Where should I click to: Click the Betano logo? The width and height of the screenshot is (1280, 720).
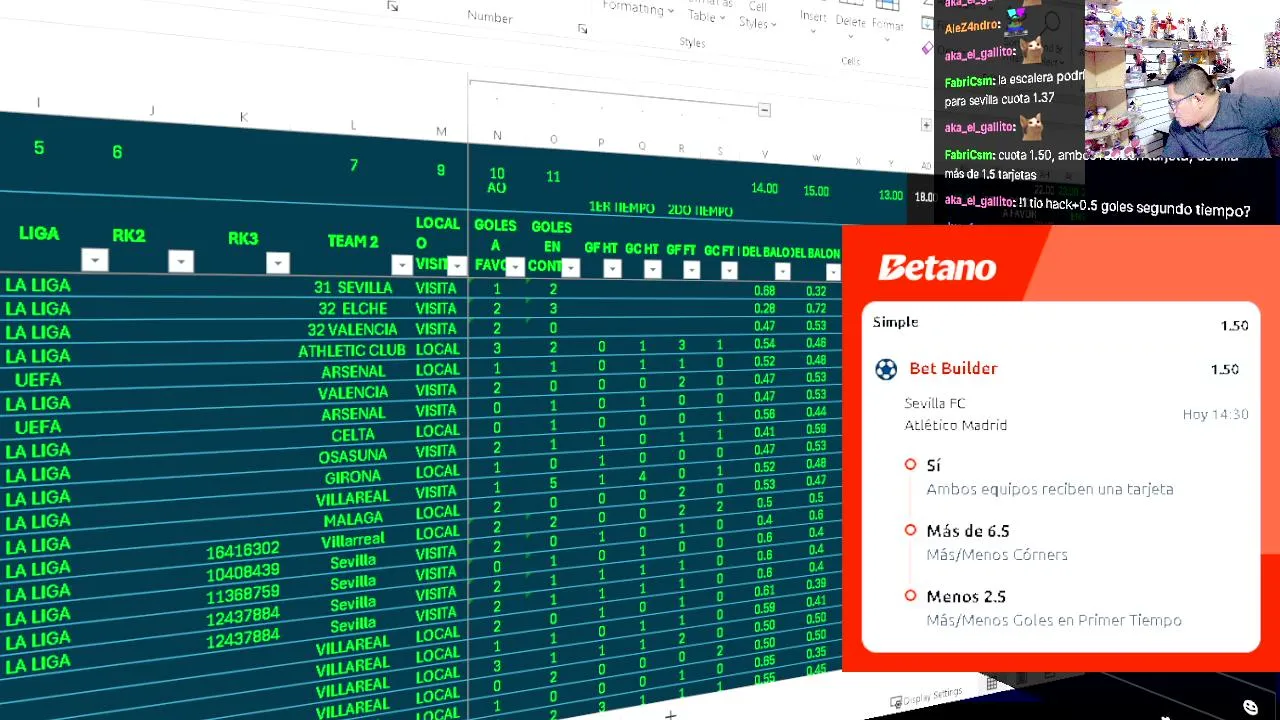point(937,268)
